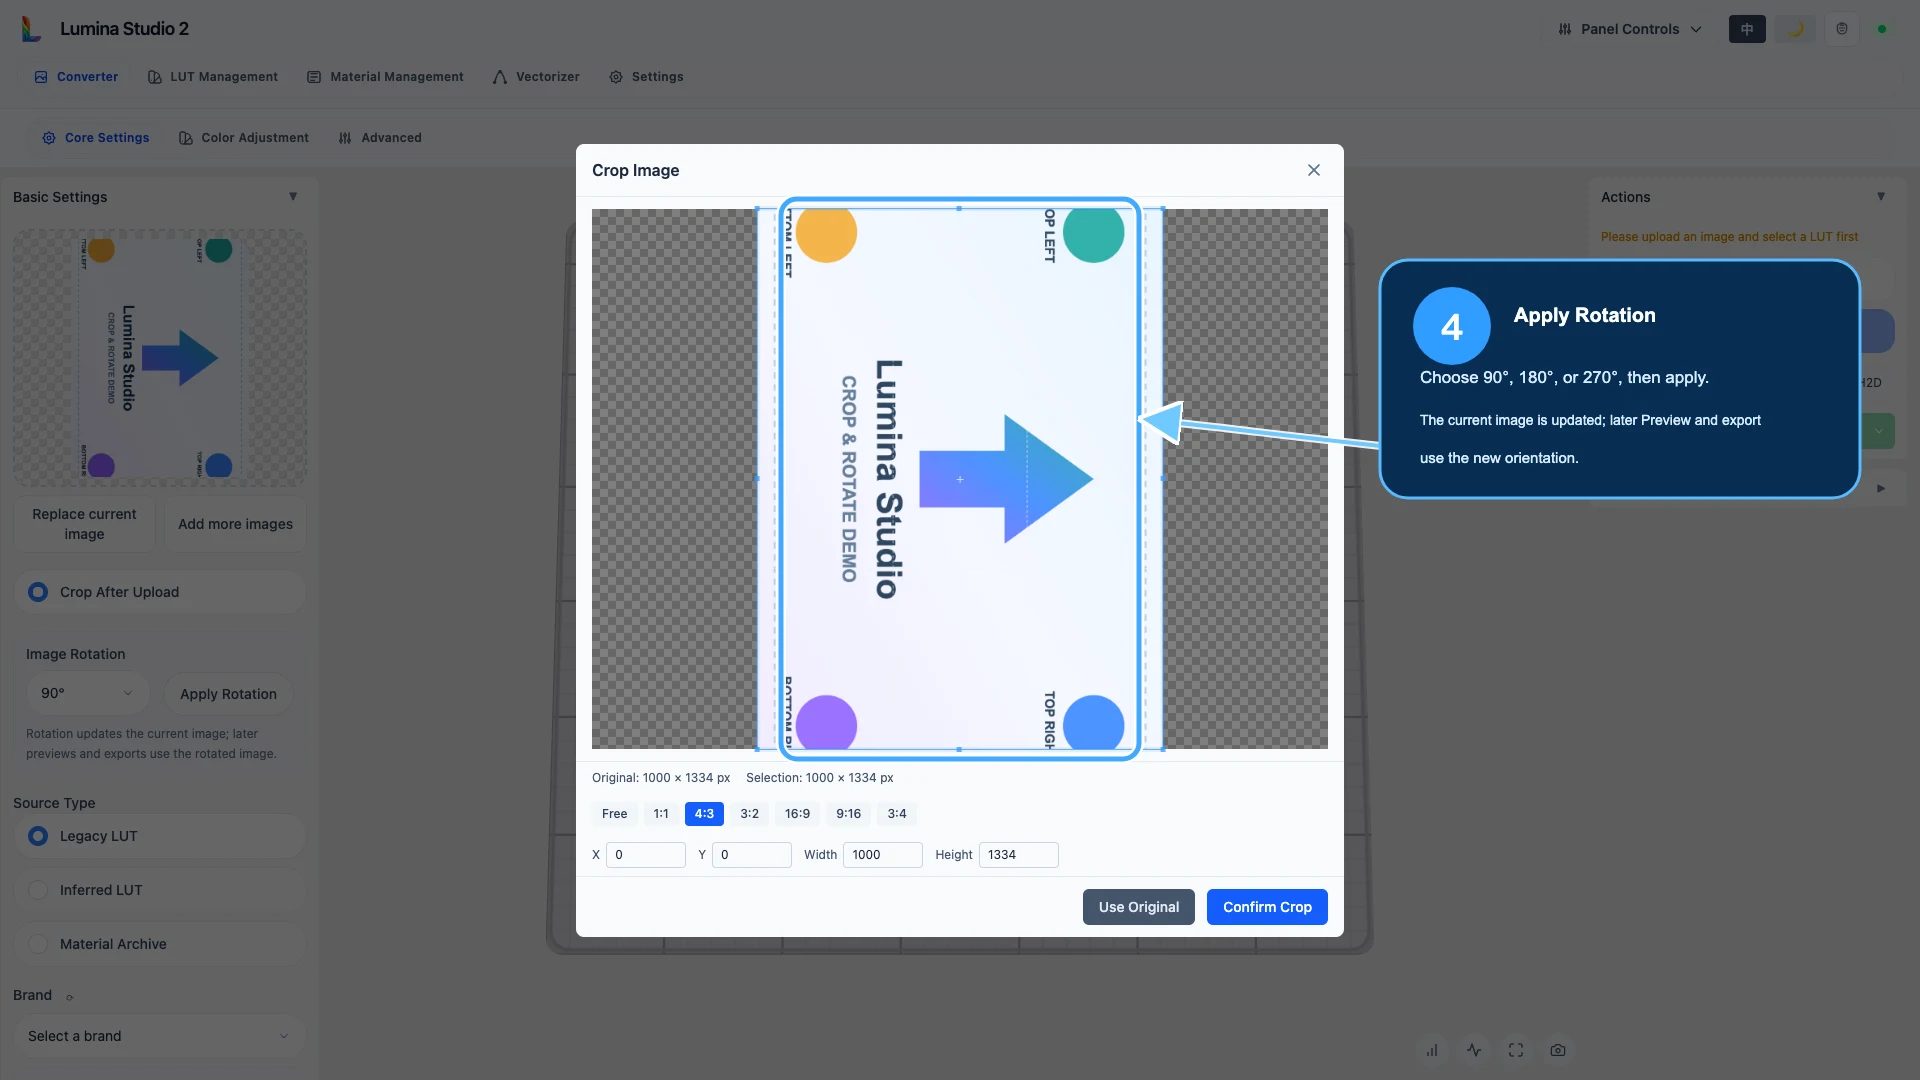Open the 90° rotation angle dropdown
Image resolution: width=1920 pixels, height=1080 pixels.
pyautogui.click(x=87, y=693)
